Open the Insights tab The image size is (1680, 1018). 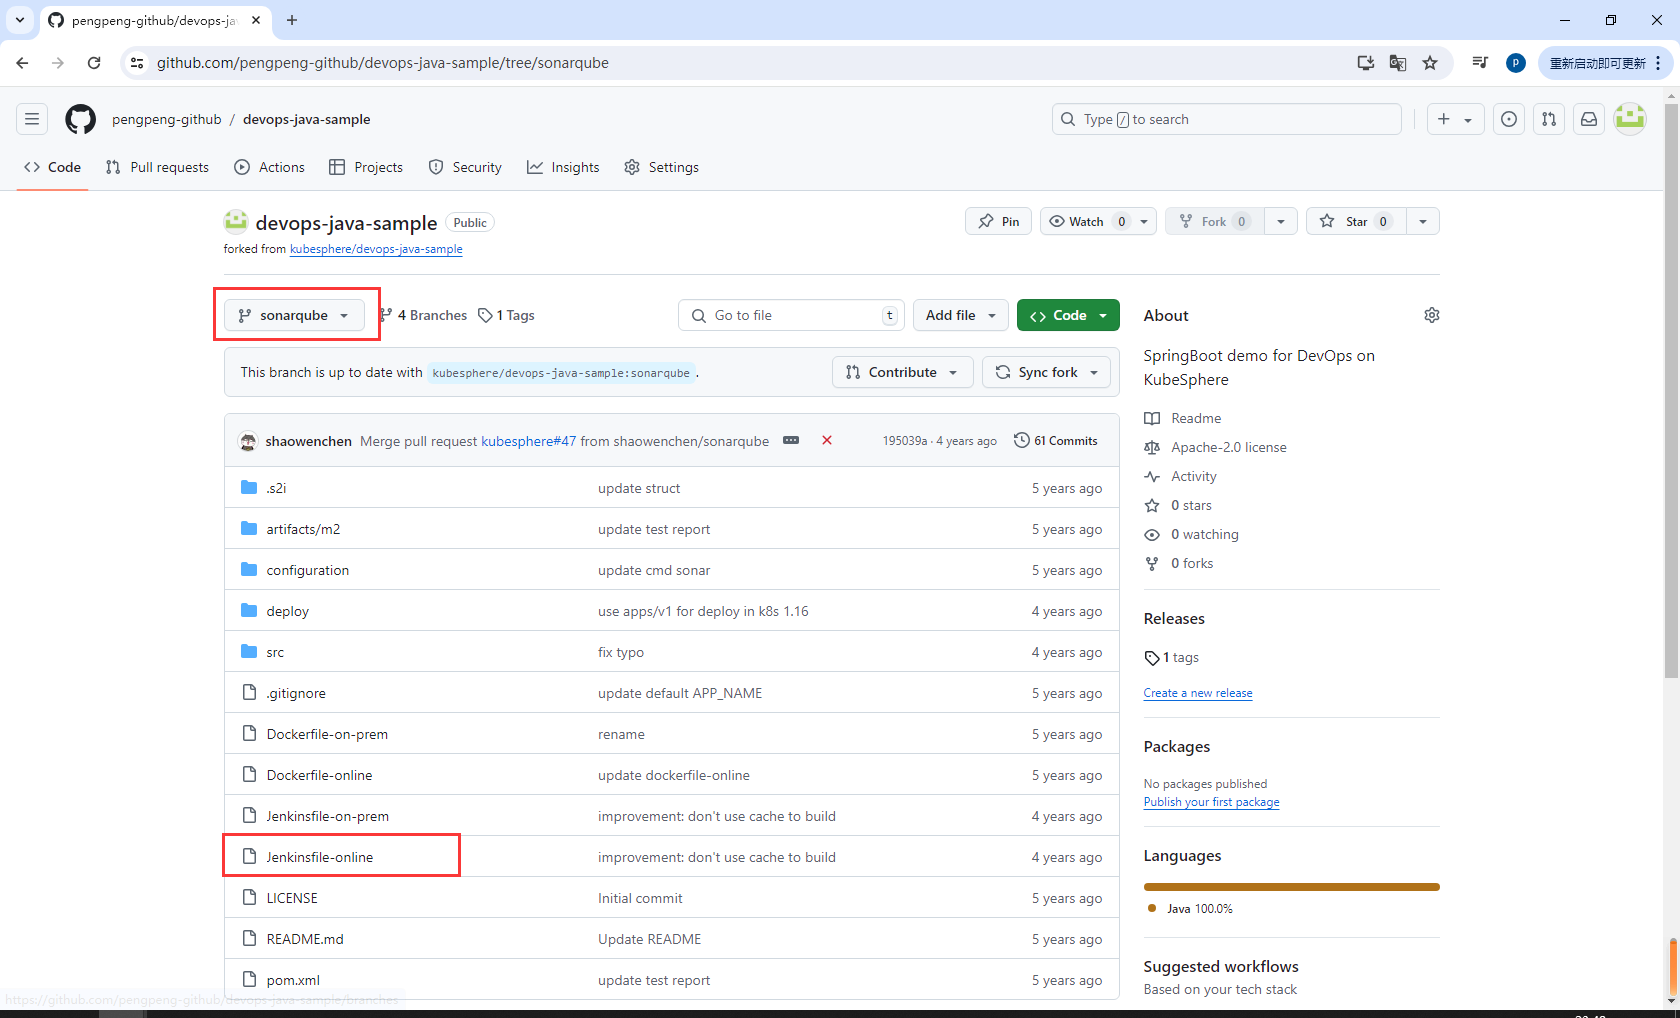point(563,167)
